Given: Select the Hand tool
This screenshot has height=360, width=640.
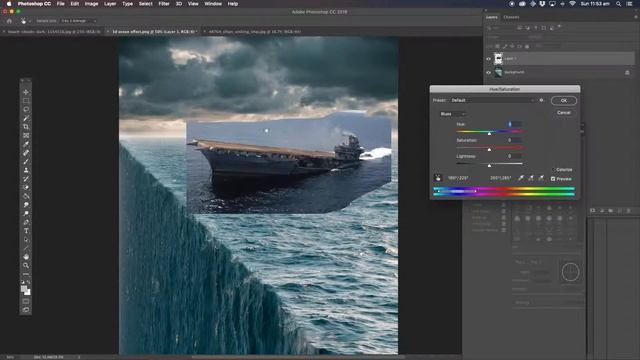Looking at the screenshot, I should click(26, 257).
